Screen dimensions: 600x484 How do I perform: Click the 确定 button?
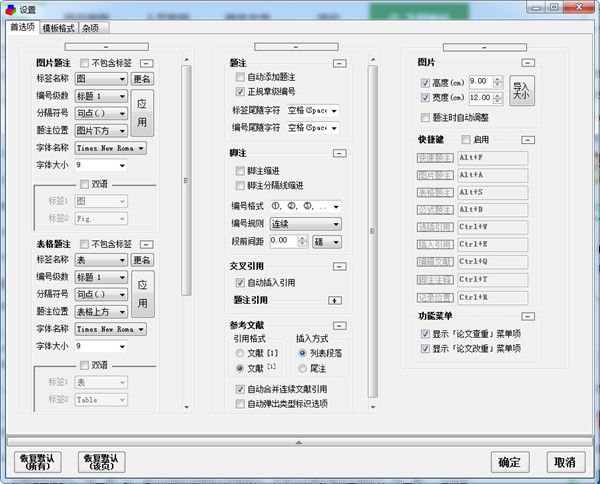pos(509,462)
